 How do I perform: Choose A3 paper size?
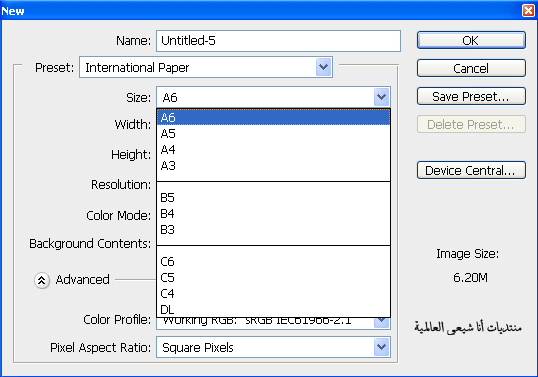tap(273, 166)
